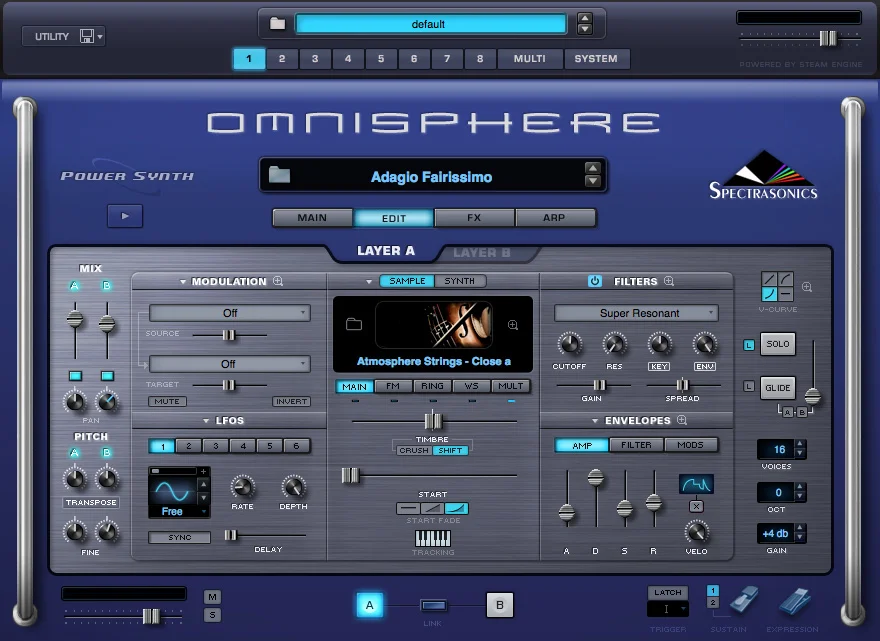Screen dimensions: 880x641
Task: Open the Free LFO rate dropdown
Action: tap(178, 510)
